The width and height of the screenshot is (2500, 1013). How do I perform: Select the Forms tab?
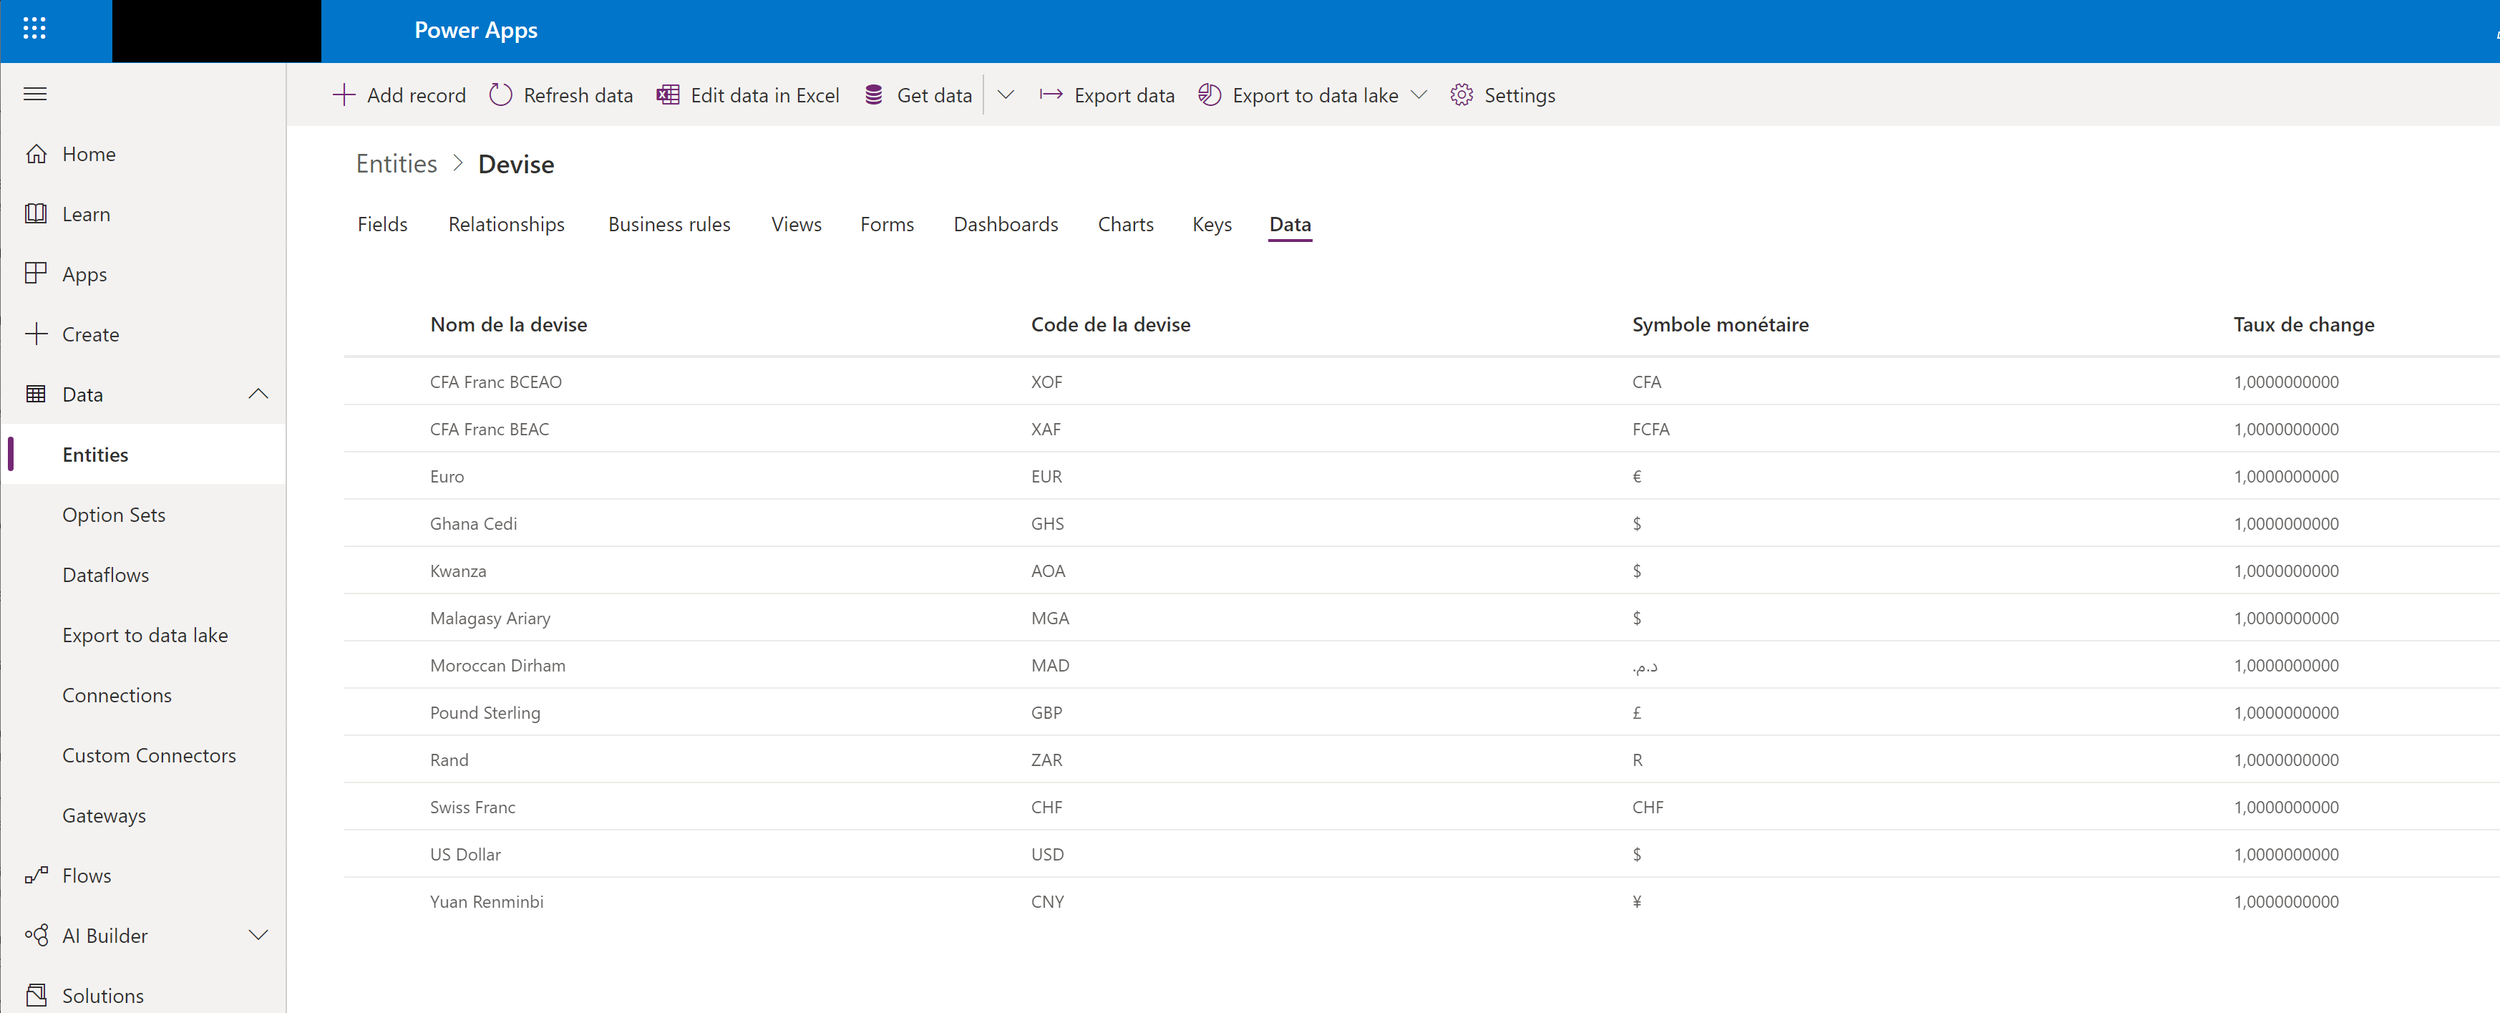coord(888,224)
